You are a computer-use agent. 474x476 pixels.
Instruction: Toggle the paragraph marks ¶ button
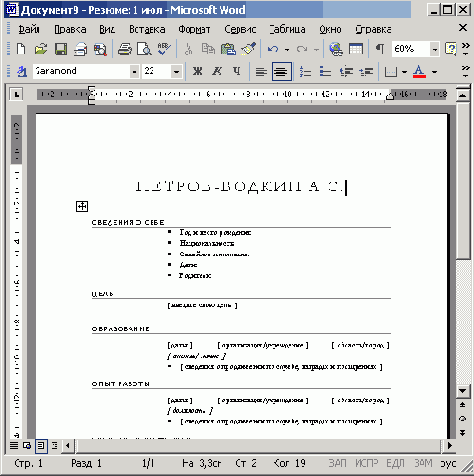click(380, 49)
